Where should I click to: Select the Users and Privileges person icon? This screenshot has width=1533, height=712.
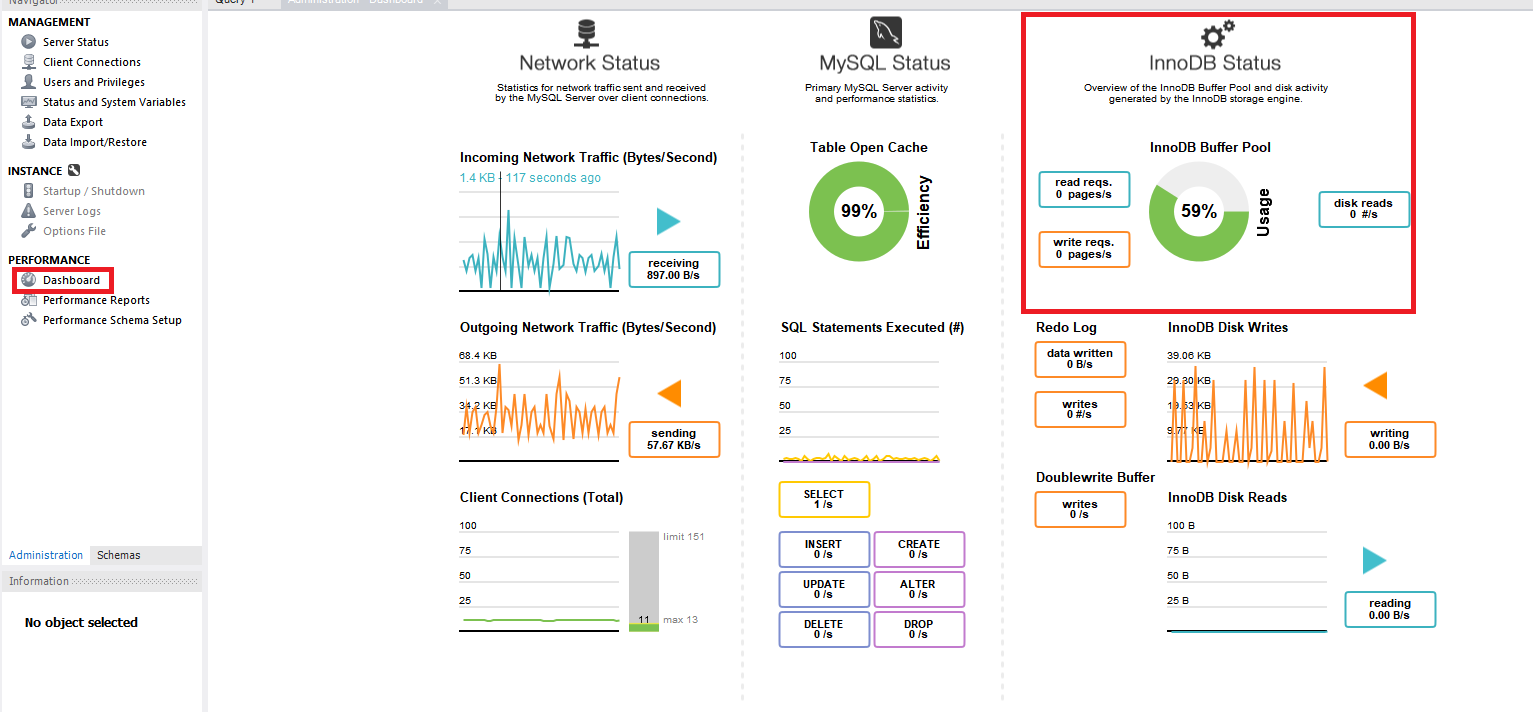coord(29,82)
